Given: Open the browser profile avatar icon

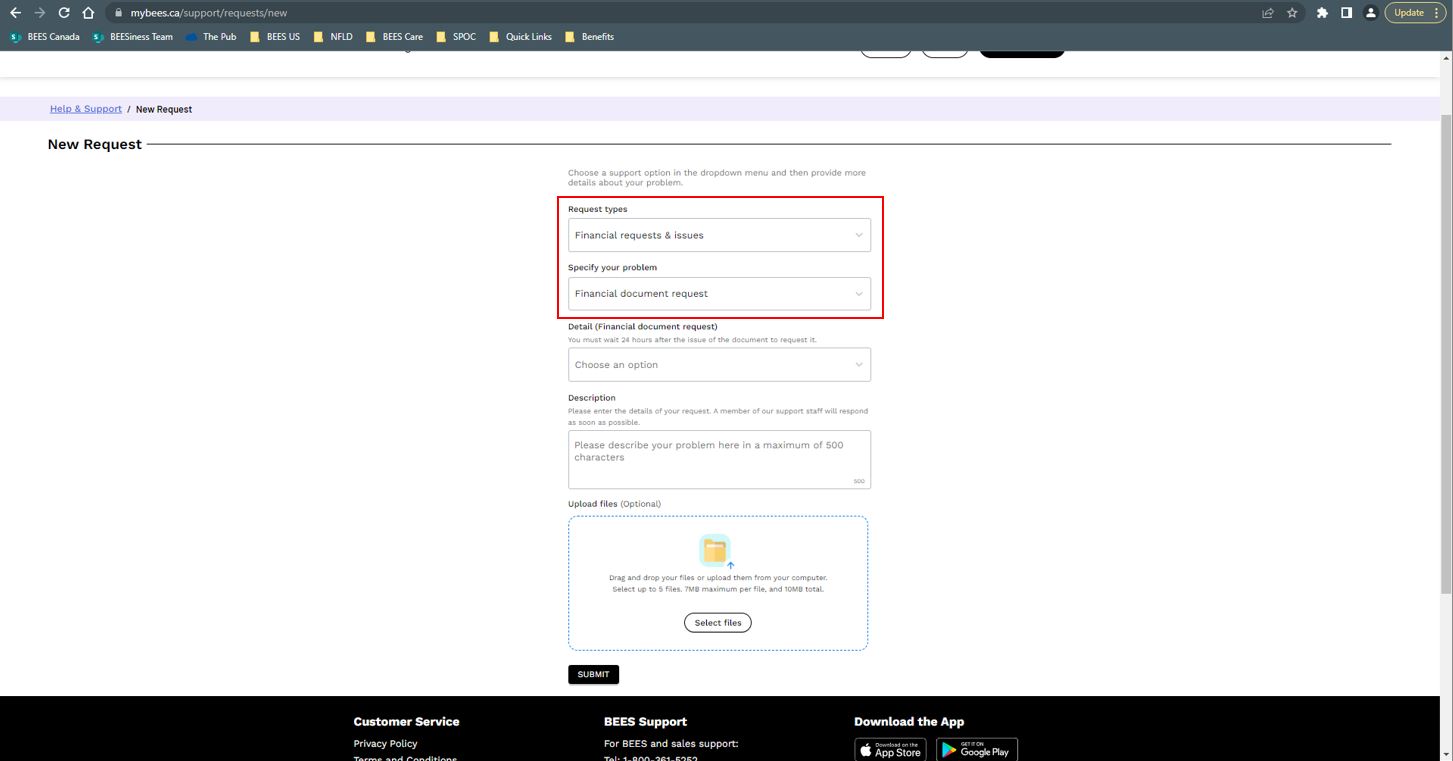Looking at the screenshot, I should point(1371,13).
